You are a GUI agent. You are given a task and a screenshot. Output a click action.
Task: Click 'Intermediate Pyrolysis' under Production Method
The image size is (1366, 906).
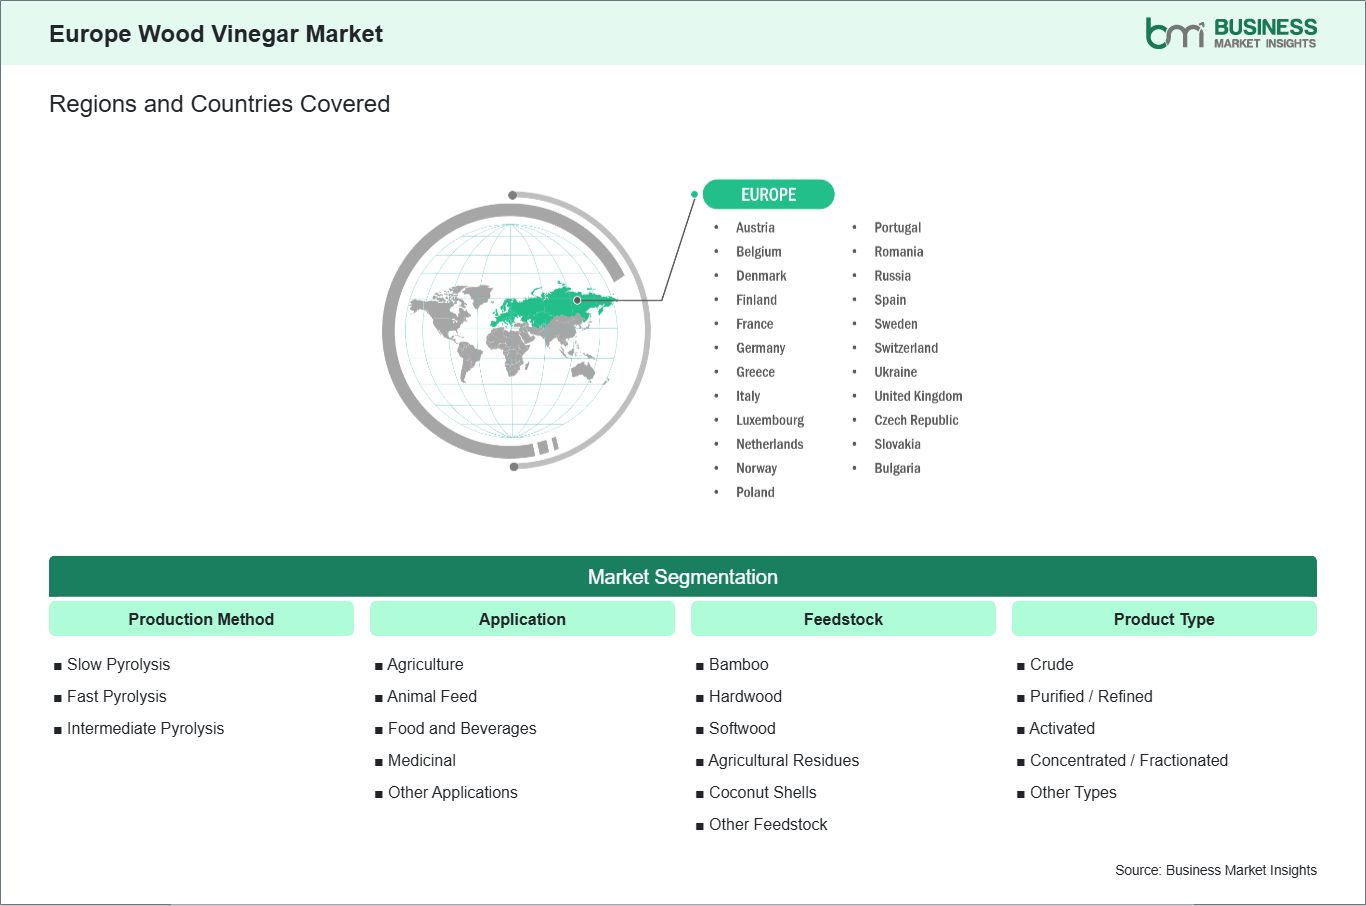click(145, 729)
